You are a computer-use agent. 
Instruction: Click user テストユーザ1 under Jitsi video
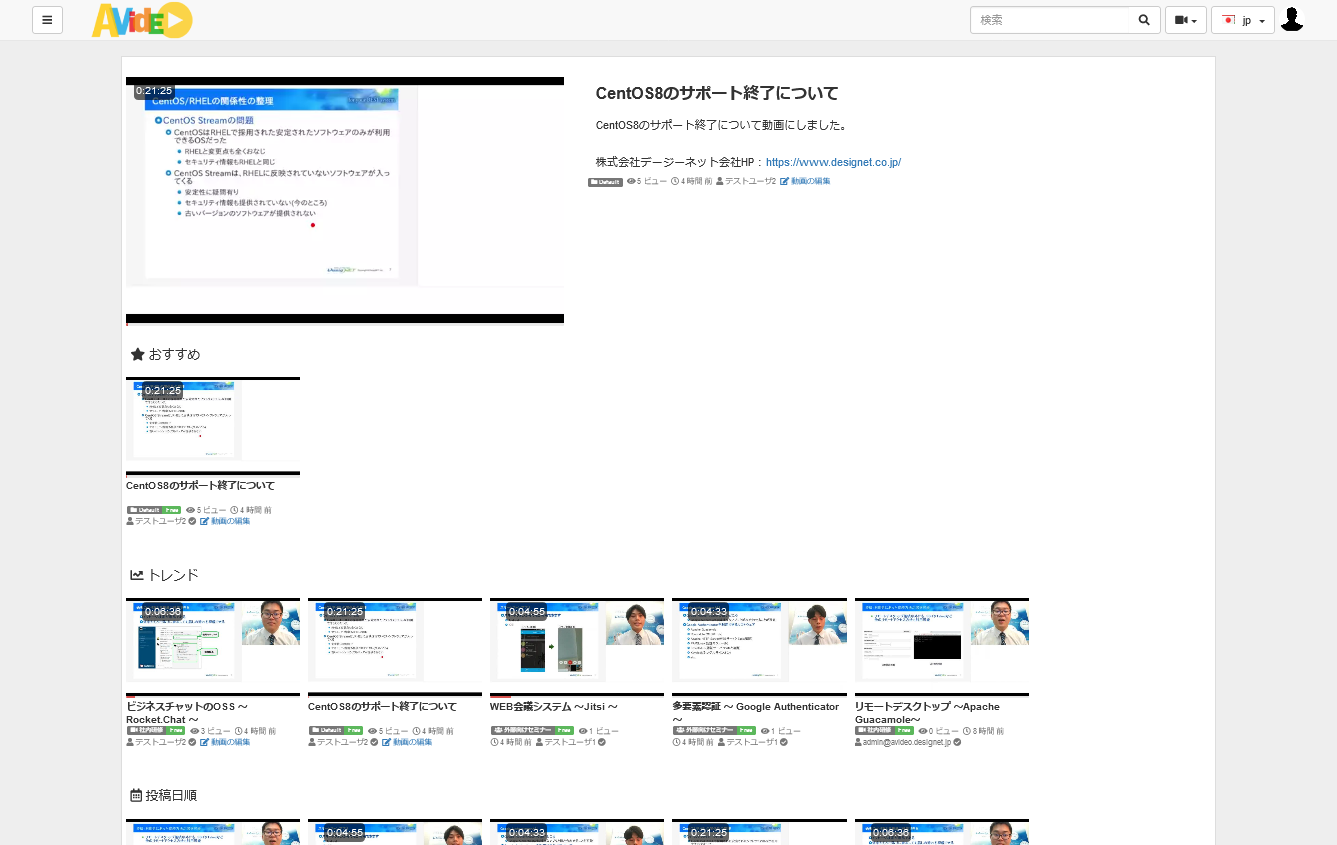[x=569, y=742]
